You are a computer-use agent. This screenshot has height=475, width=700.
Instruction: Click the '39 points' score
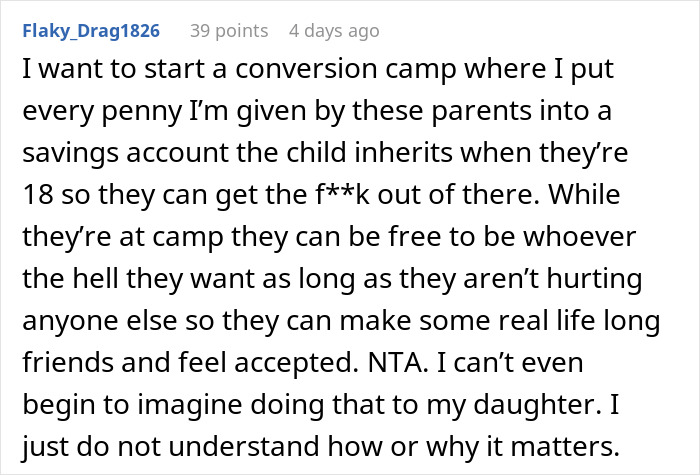tap(229, 31)
